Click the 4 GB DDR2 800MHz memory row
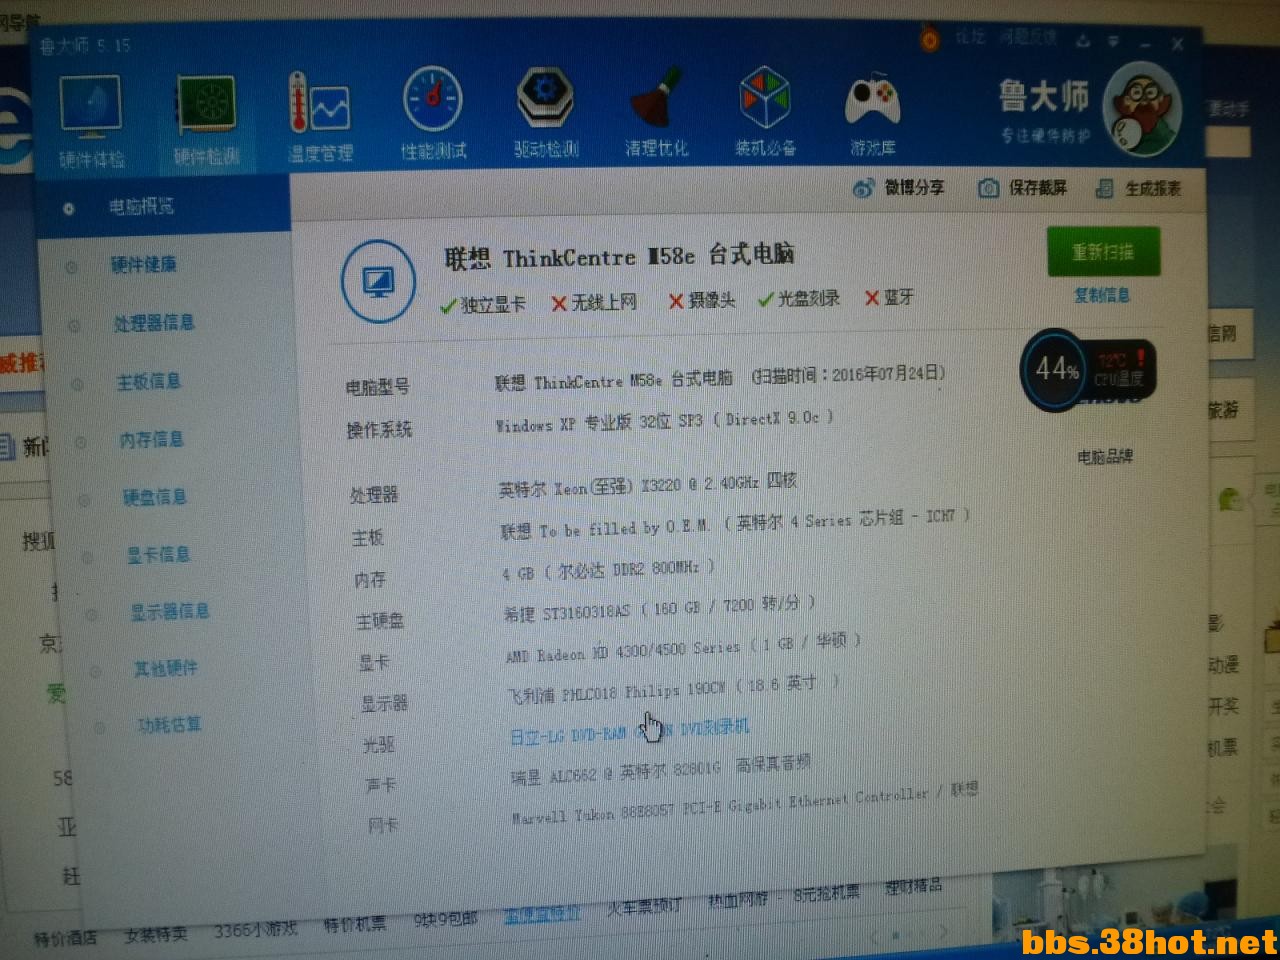Screen dimensions: 1280x960 click(608, 569)
